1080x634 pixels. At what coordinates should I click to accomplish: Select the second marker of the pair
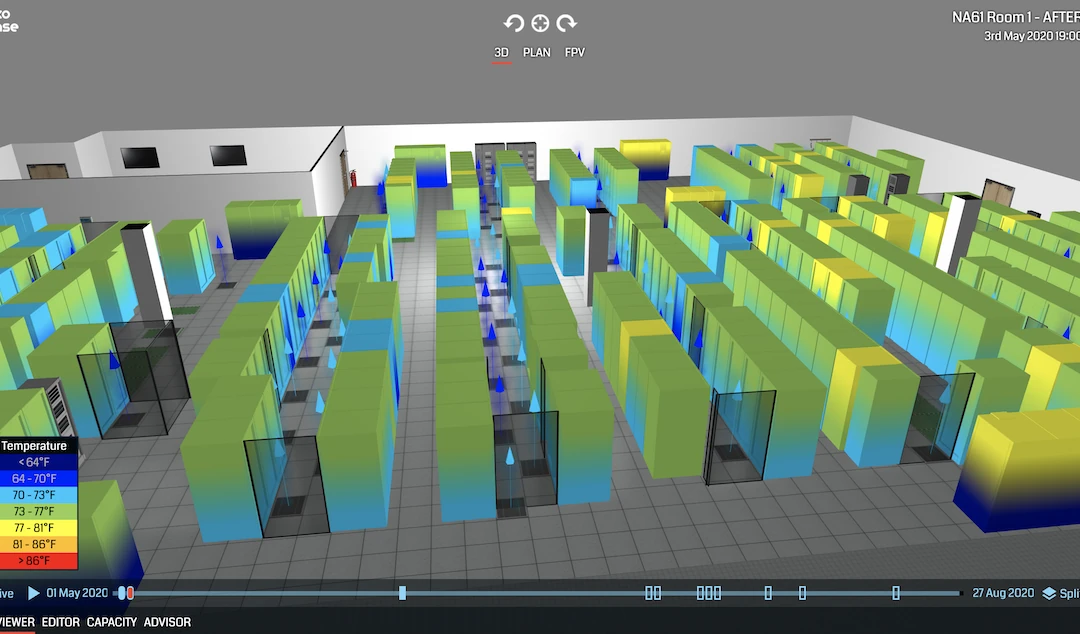(657, 593)
